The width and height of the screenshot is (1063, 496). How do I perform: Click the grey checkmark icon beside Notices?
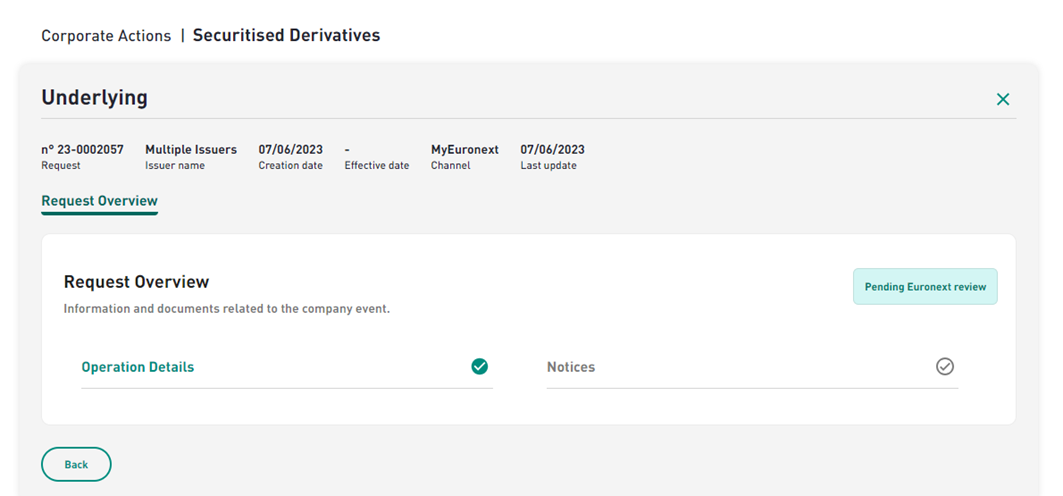coord(944,367)
